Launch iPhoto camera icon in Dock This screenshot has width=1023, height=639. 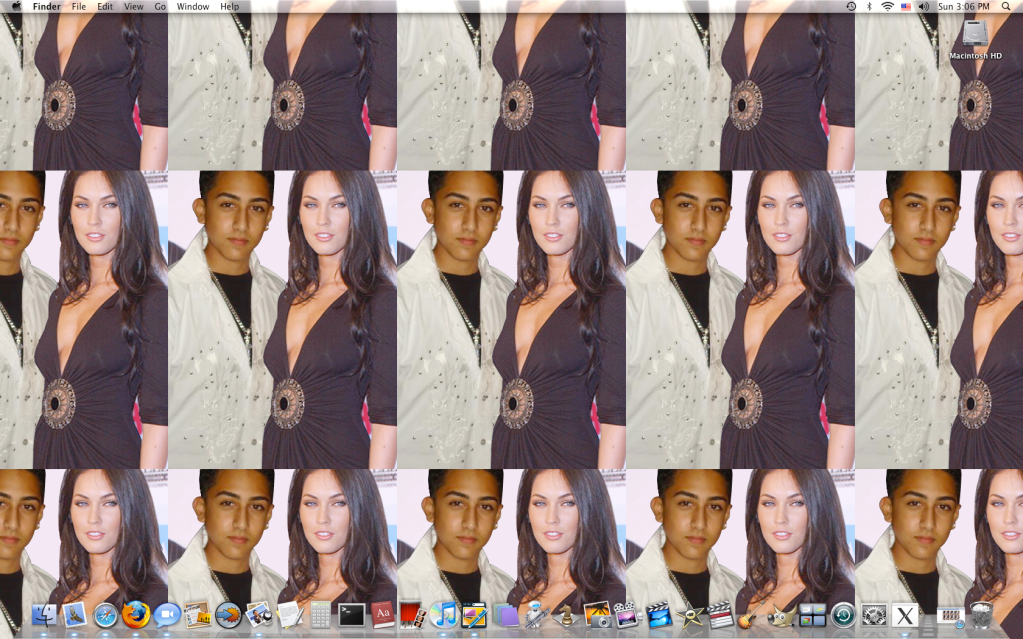(597, 615)
